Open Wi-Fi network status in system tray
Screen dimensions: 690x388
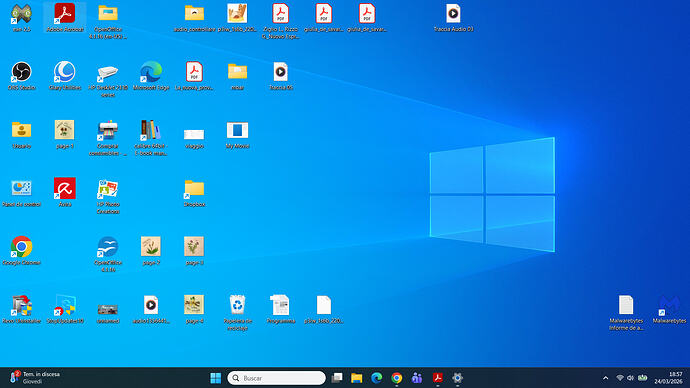[x=620, y=378]
